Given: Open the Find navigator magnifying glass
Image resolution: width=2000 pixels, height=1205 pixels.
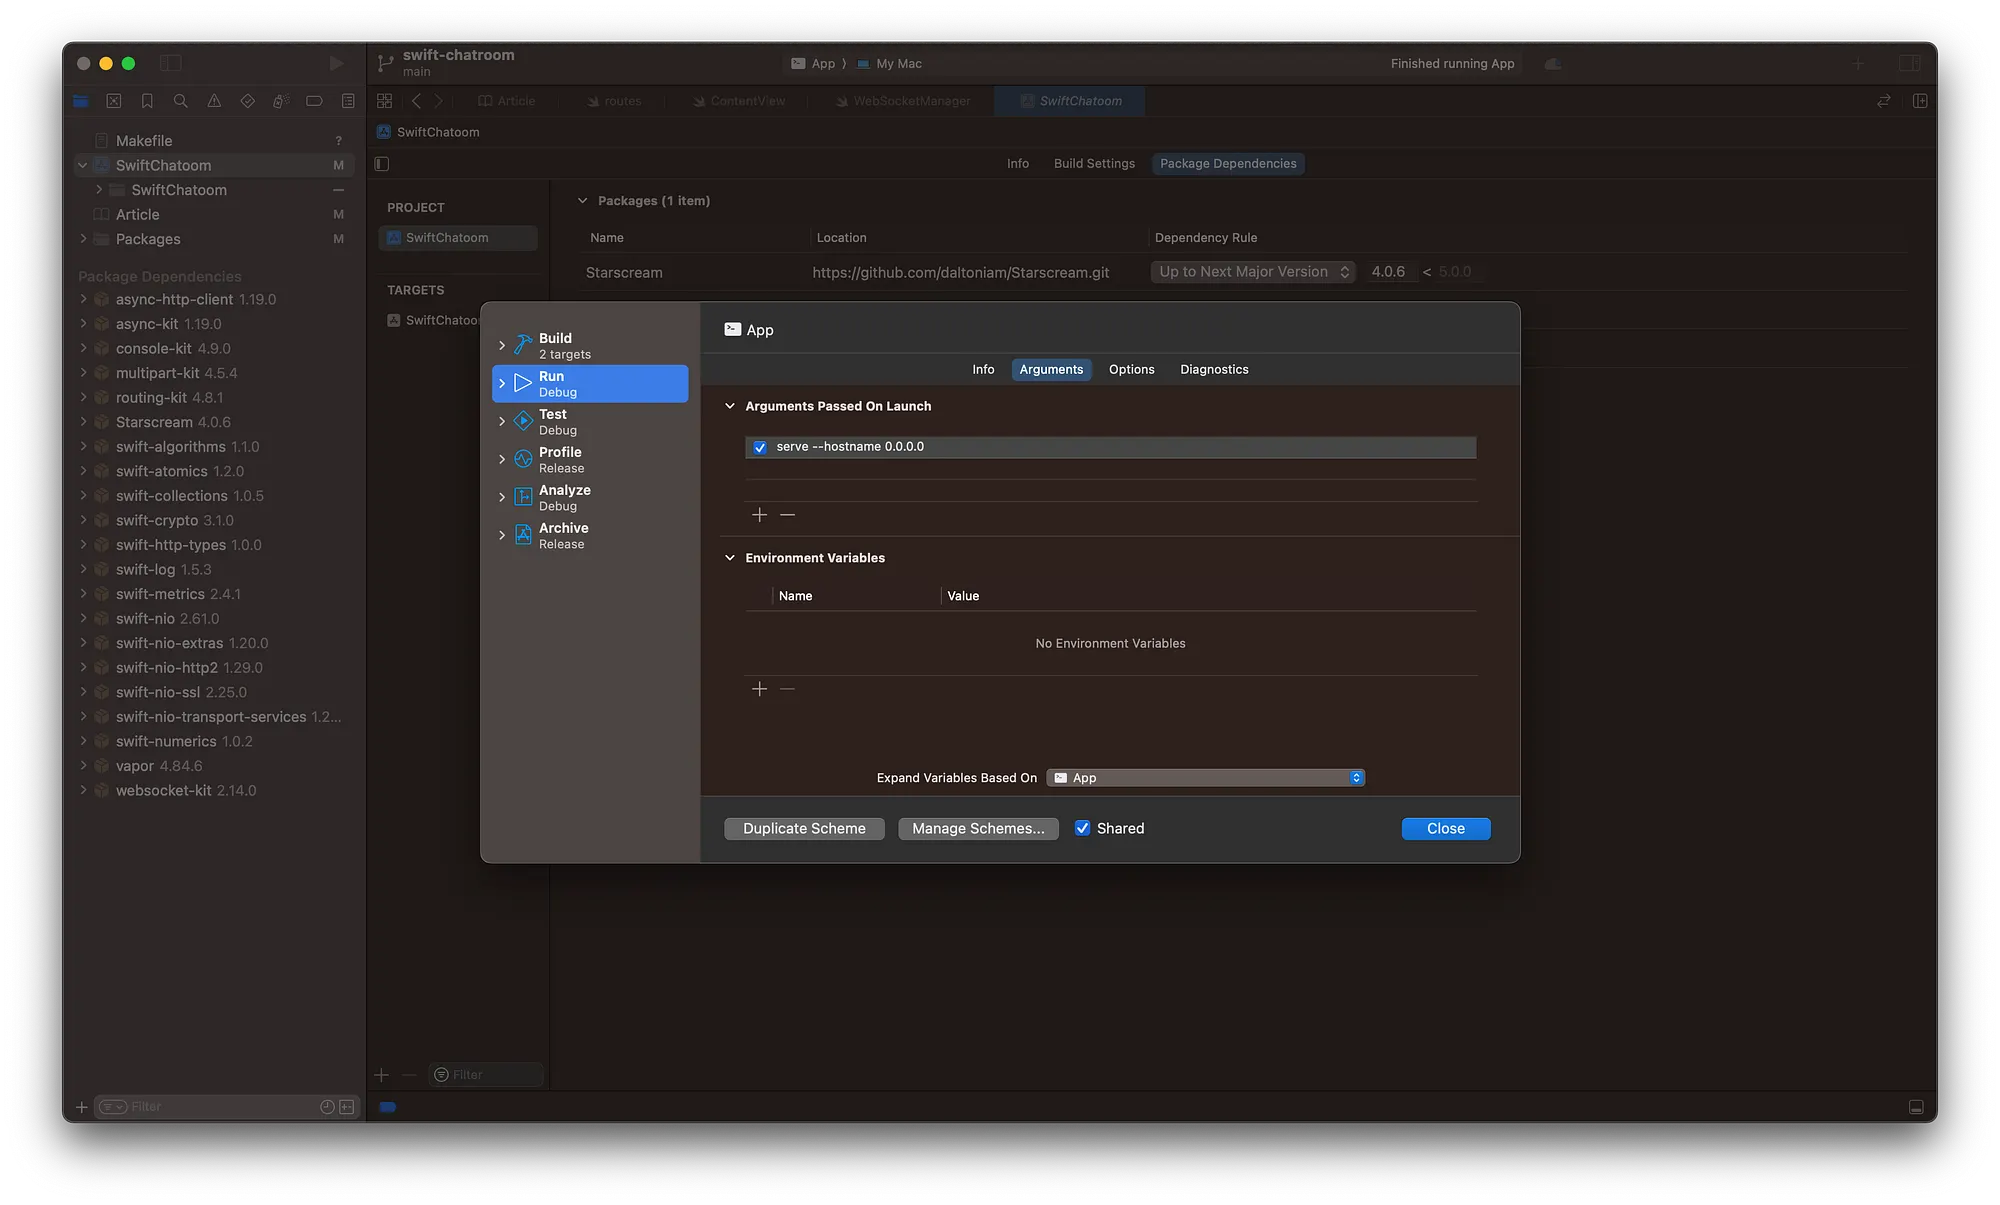Looking at the screenshot, I should pyautogui.click(x=180, y=101).
